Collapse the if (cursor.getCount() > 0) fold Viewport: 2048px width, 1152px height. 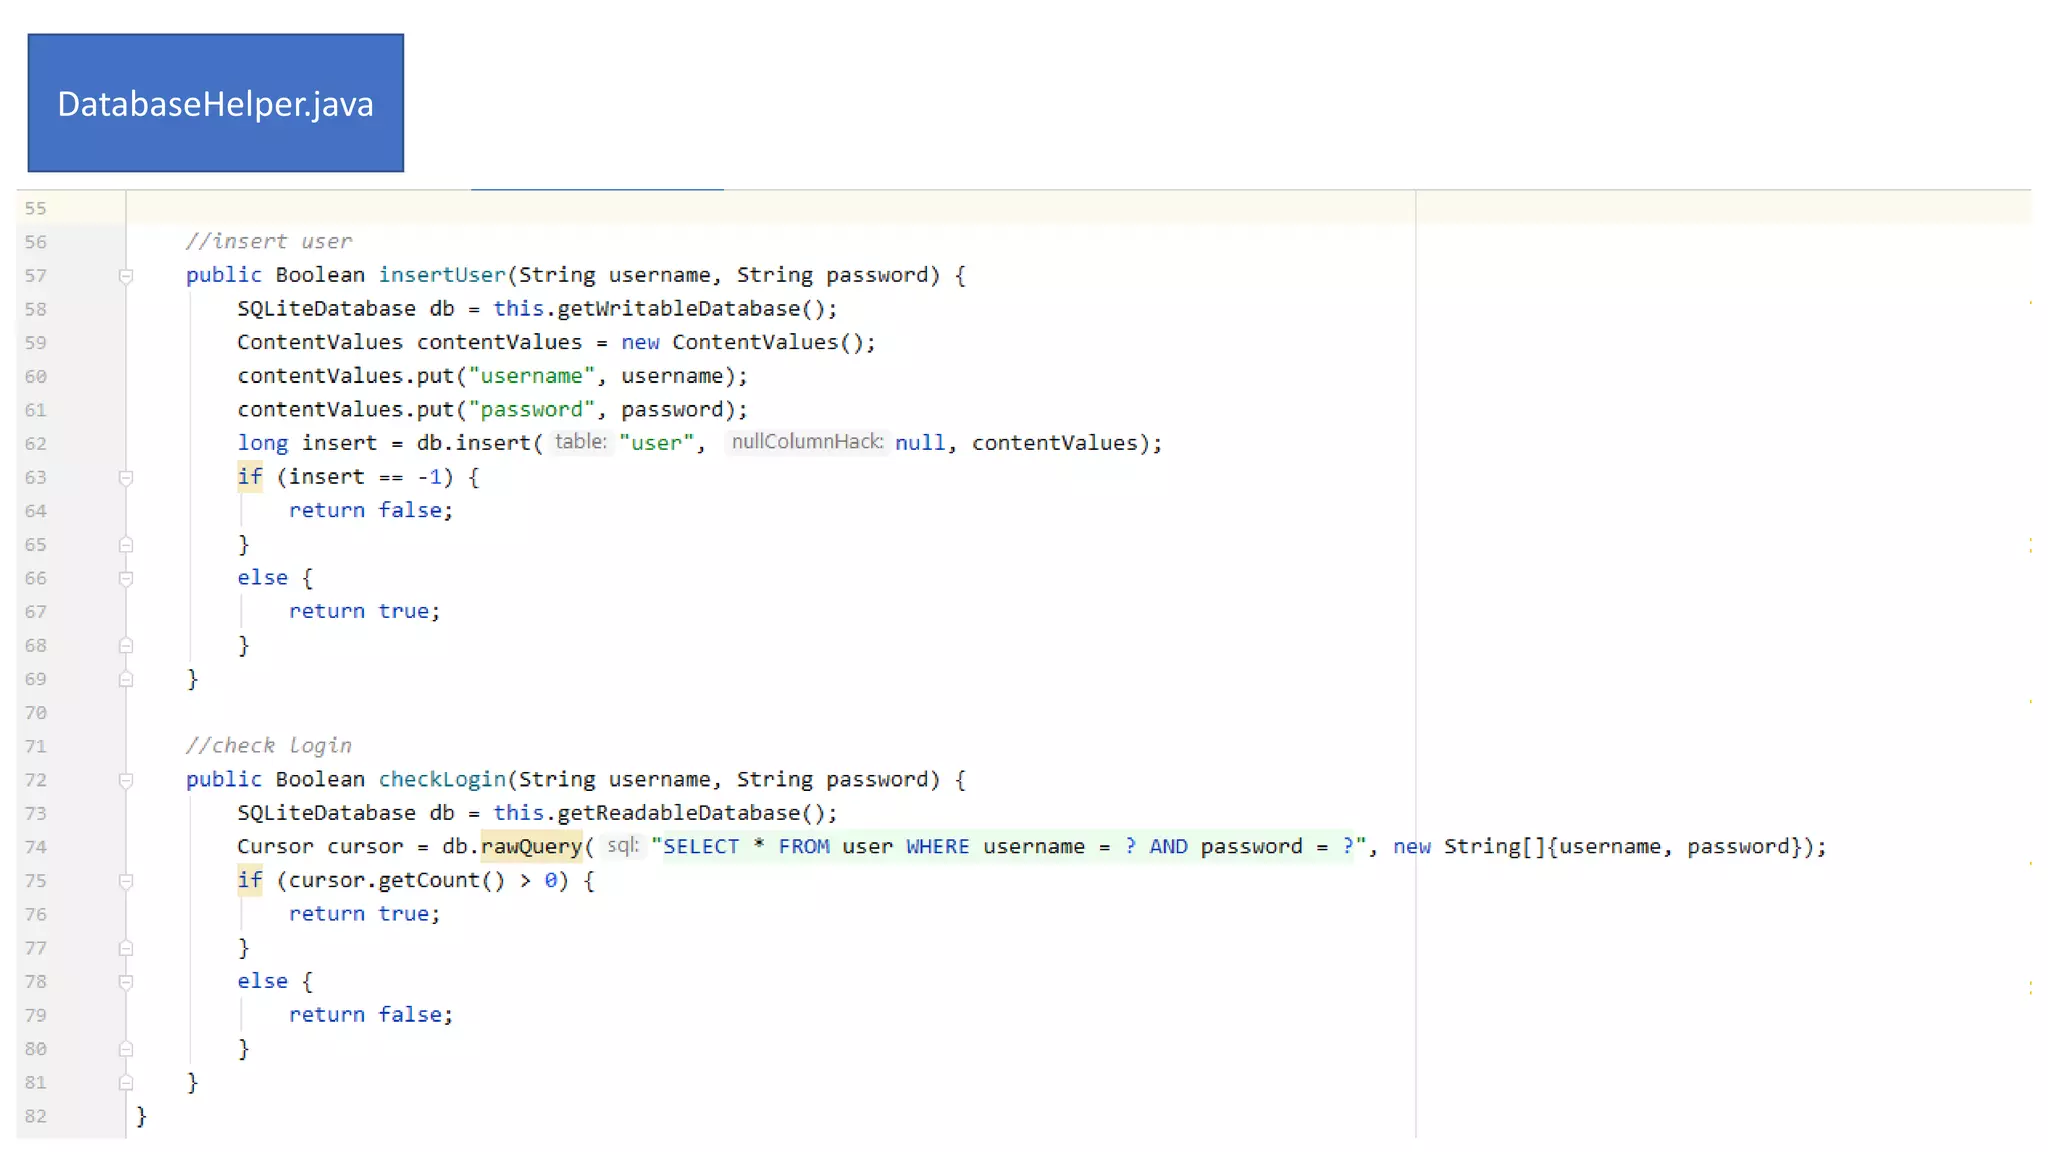(126, 881)
